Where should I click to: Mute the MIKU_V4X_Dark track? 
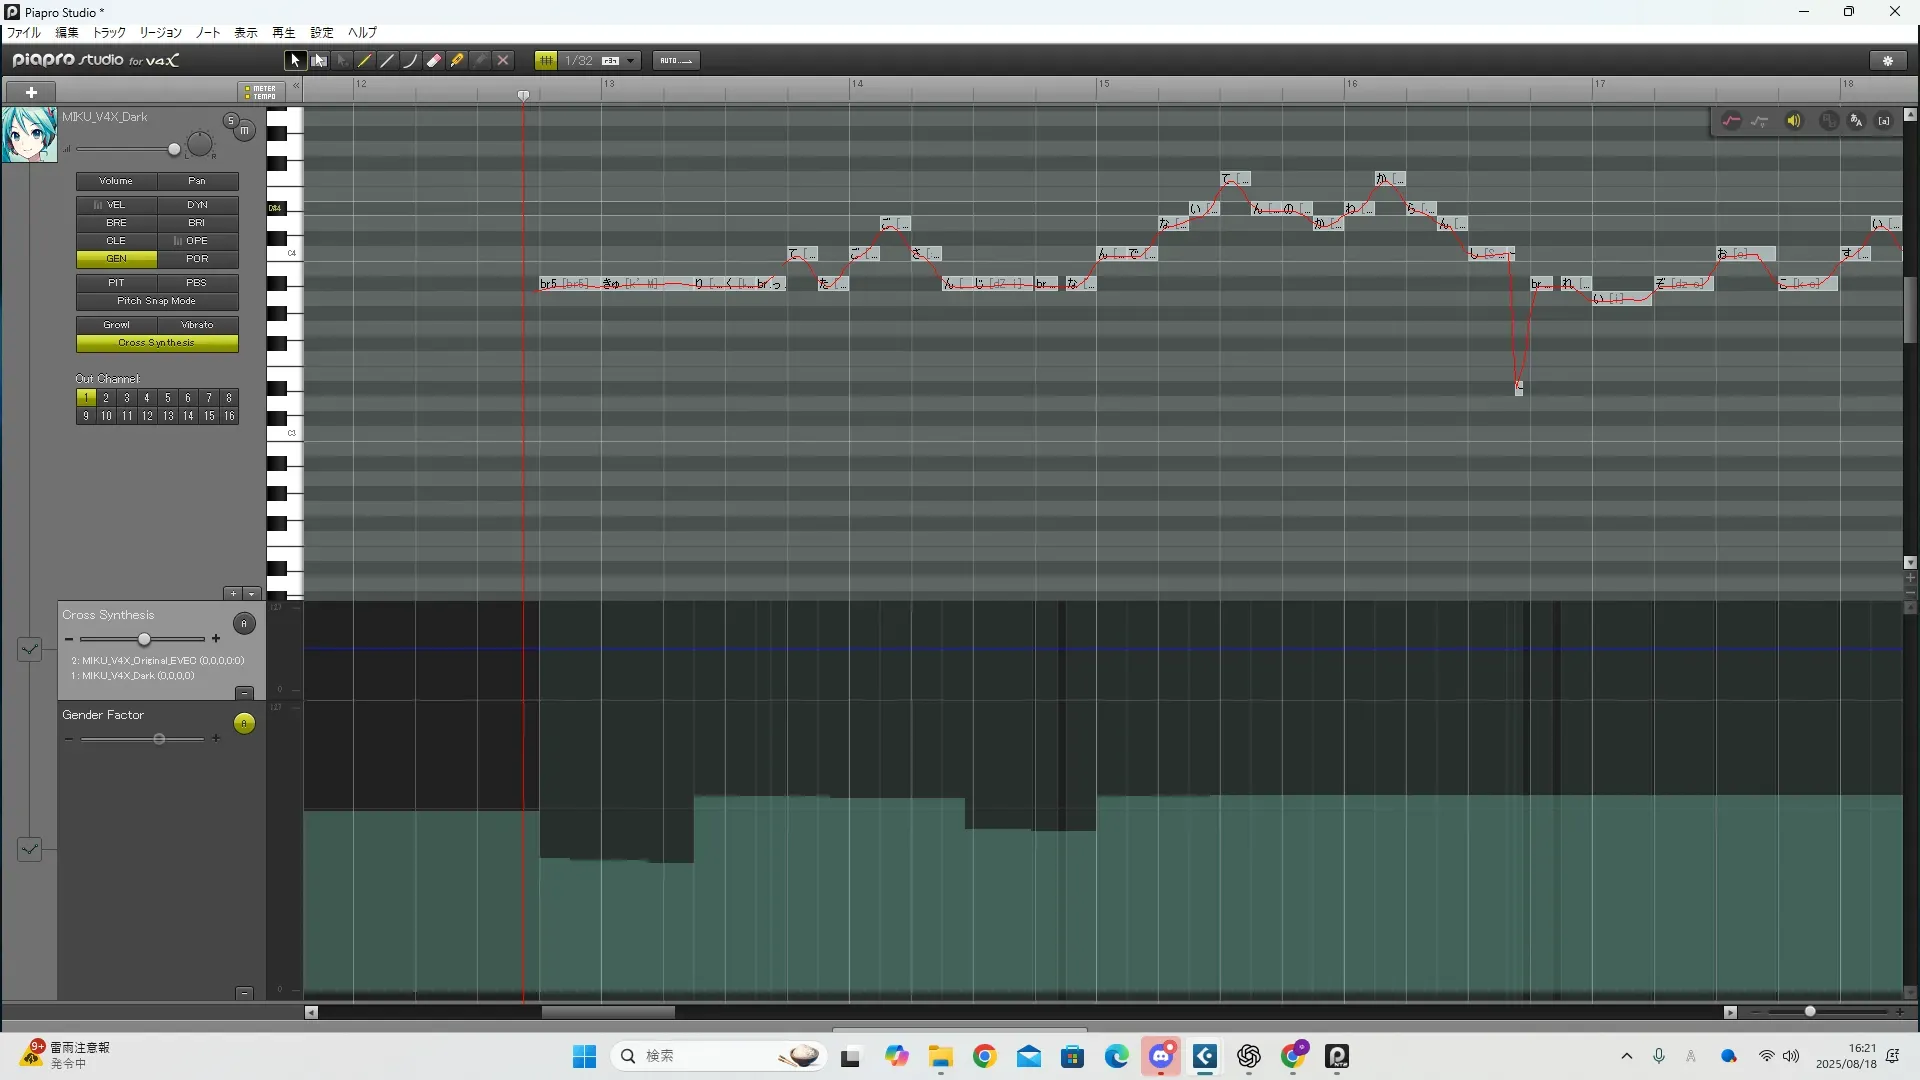244,131
